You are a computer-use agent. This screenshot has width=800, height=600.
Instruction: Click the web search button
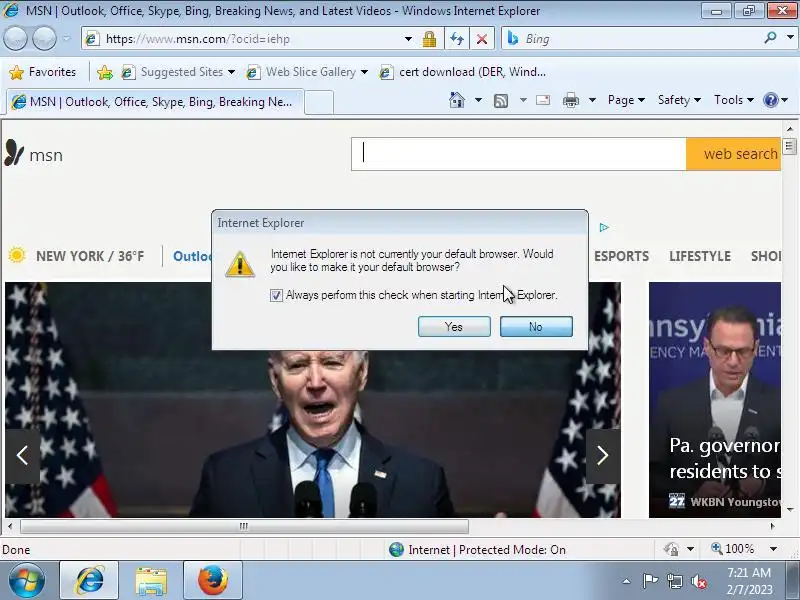click(734, 154)
